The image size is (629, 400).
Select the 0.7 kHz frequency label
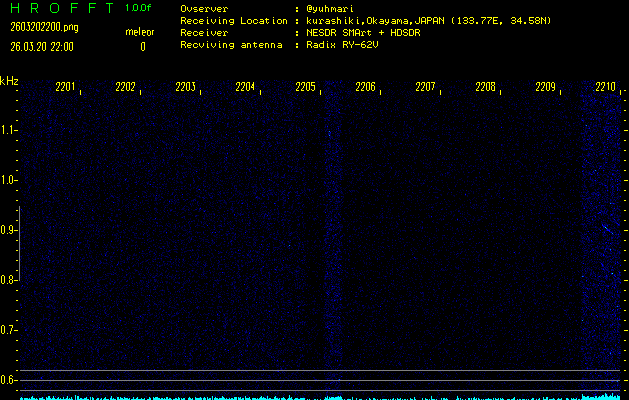tap(9, 330)
